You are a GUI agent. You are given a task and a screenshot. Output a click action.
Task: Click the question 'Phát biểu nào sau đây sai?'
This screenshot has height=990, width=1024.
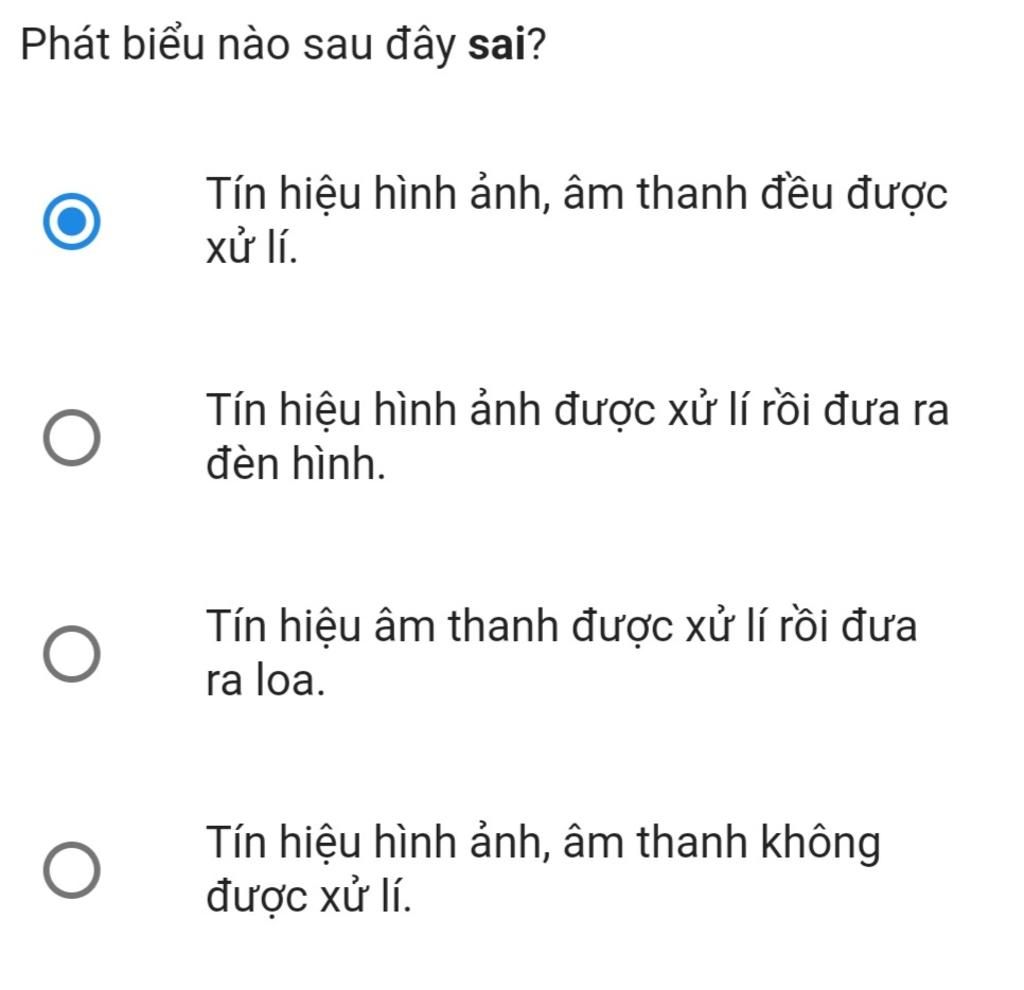284,45
